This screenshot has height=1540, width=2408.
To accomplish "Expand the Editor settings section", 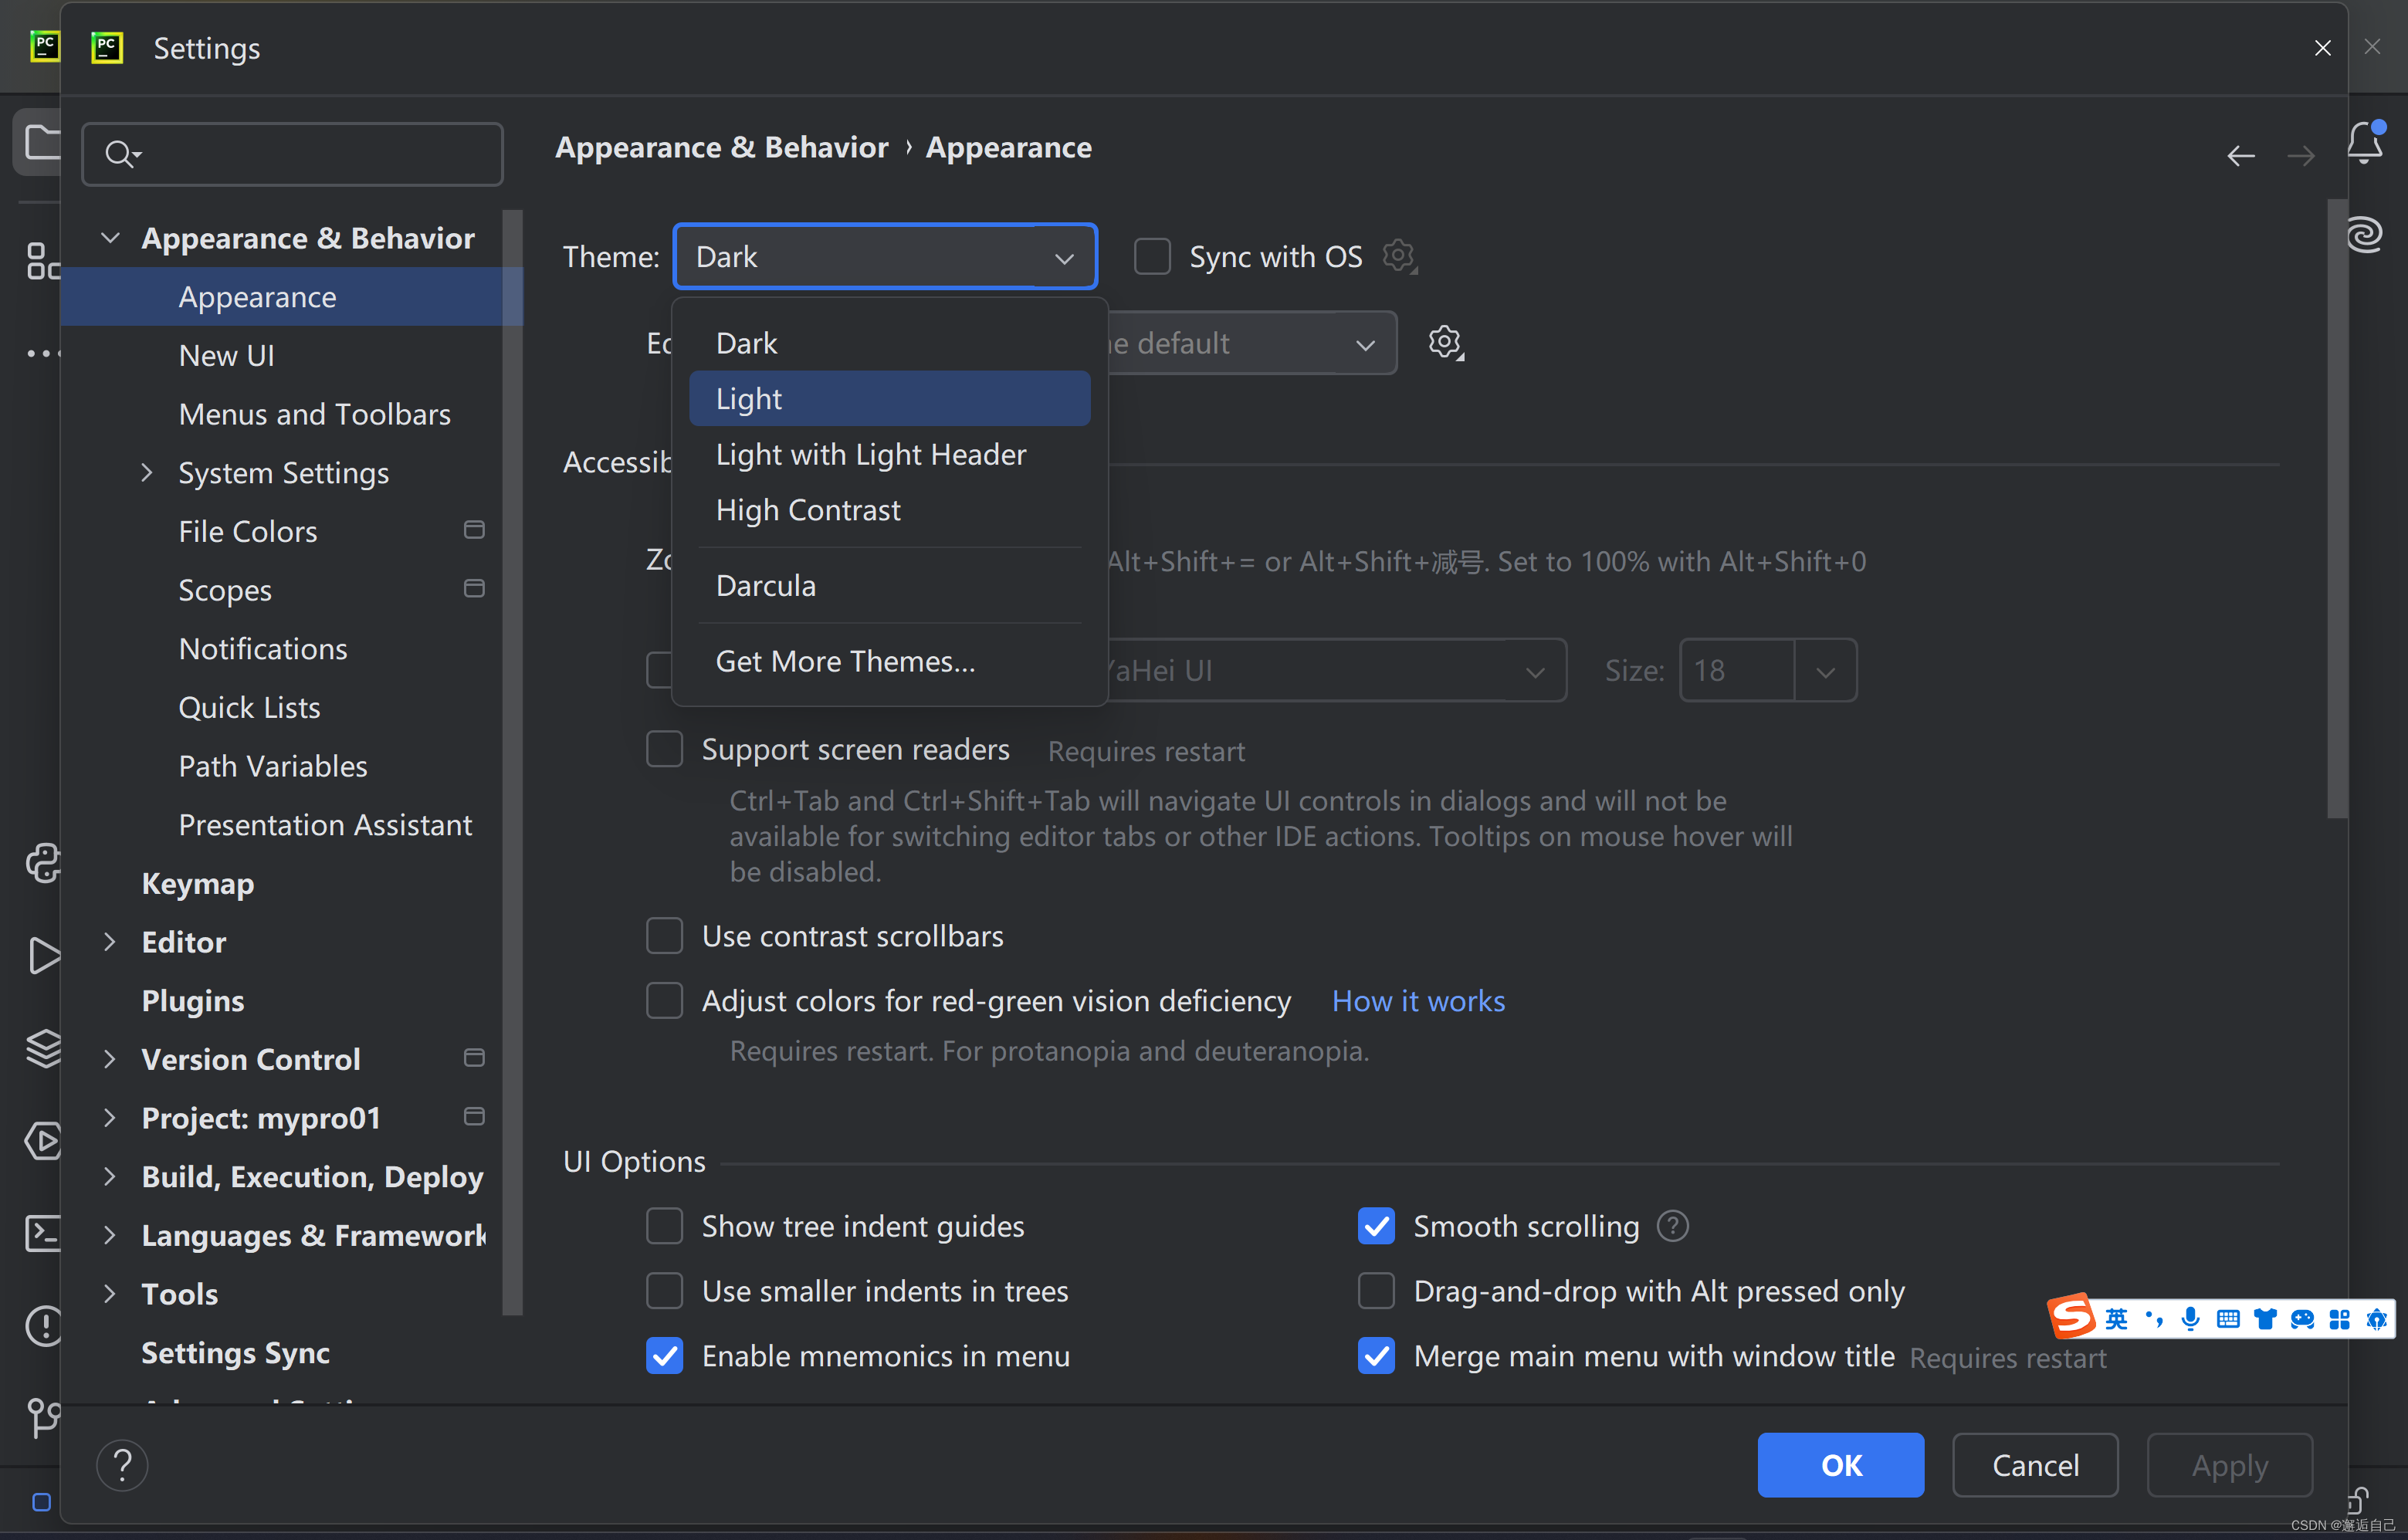I will [x=110, y=942].
